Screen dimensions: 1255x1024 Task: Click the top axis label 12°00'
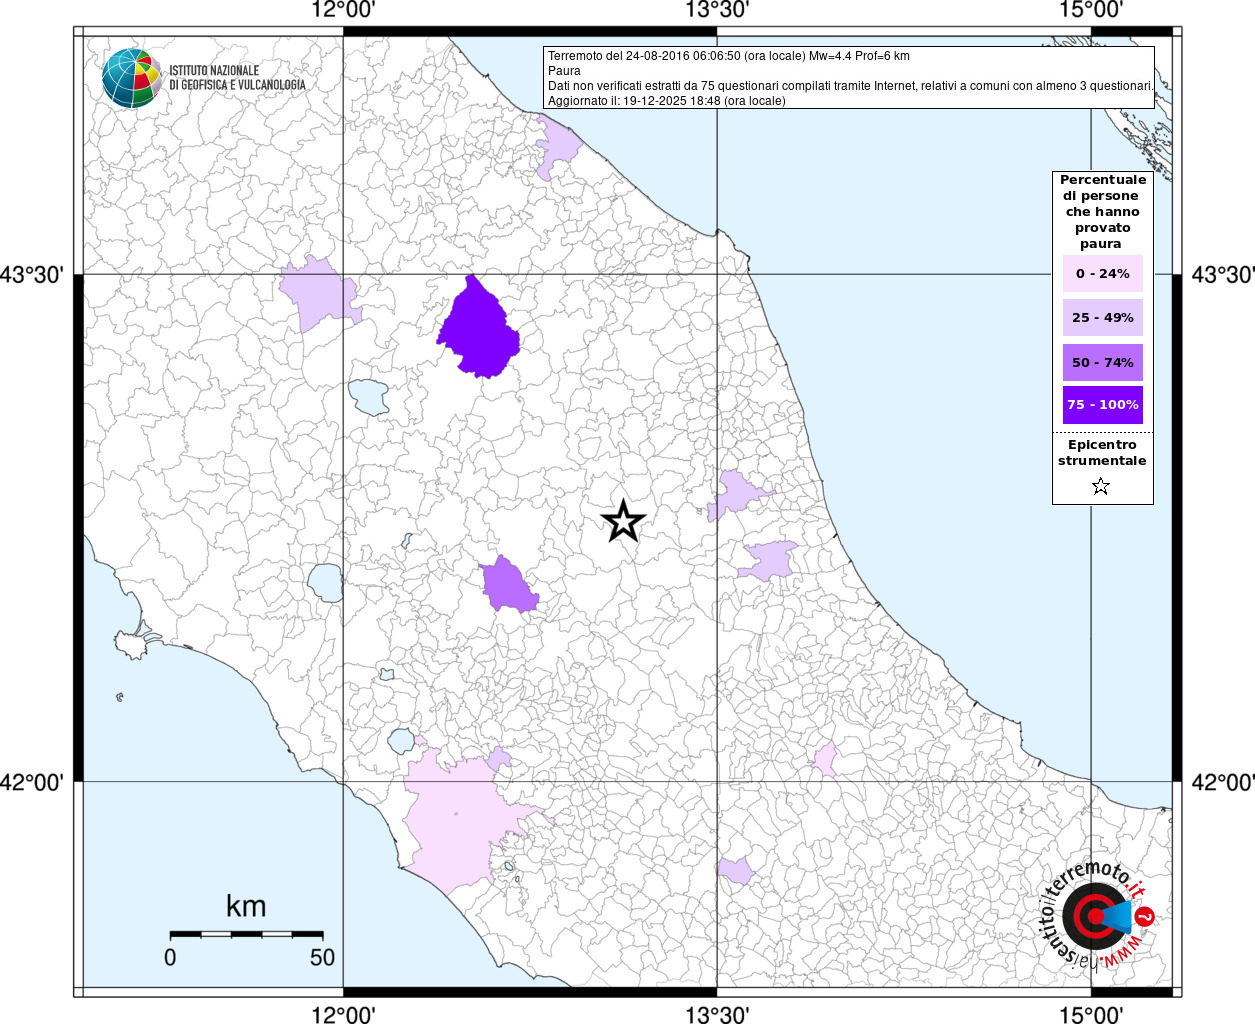point(343,10)
